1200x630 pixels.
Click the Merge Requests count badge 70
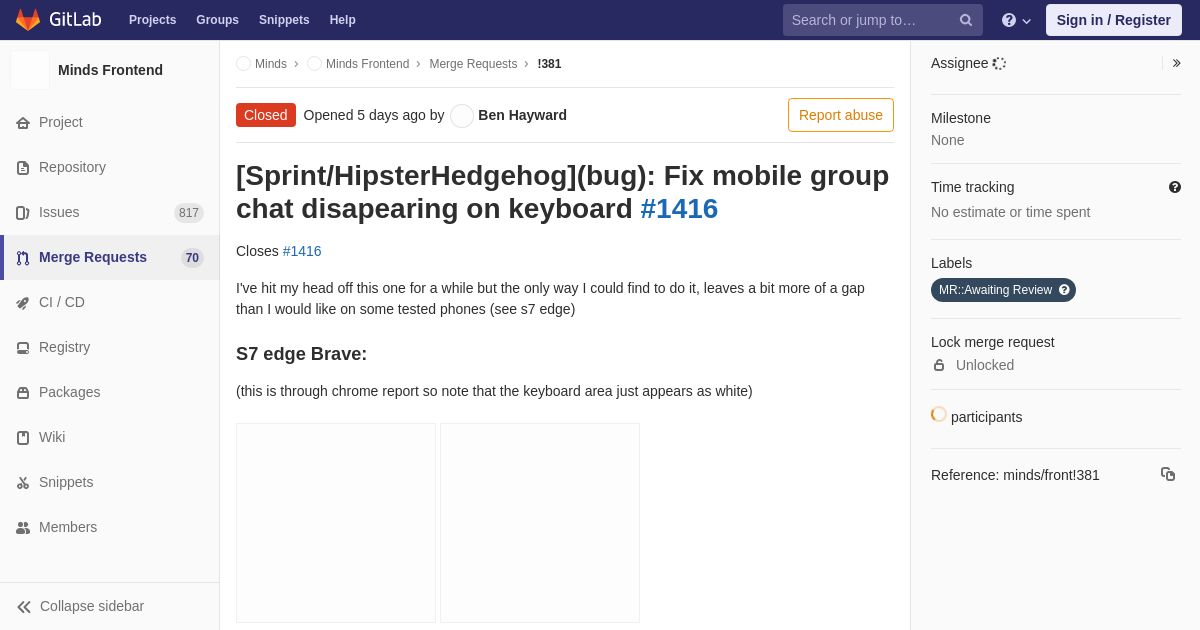(x=192, y=258)
